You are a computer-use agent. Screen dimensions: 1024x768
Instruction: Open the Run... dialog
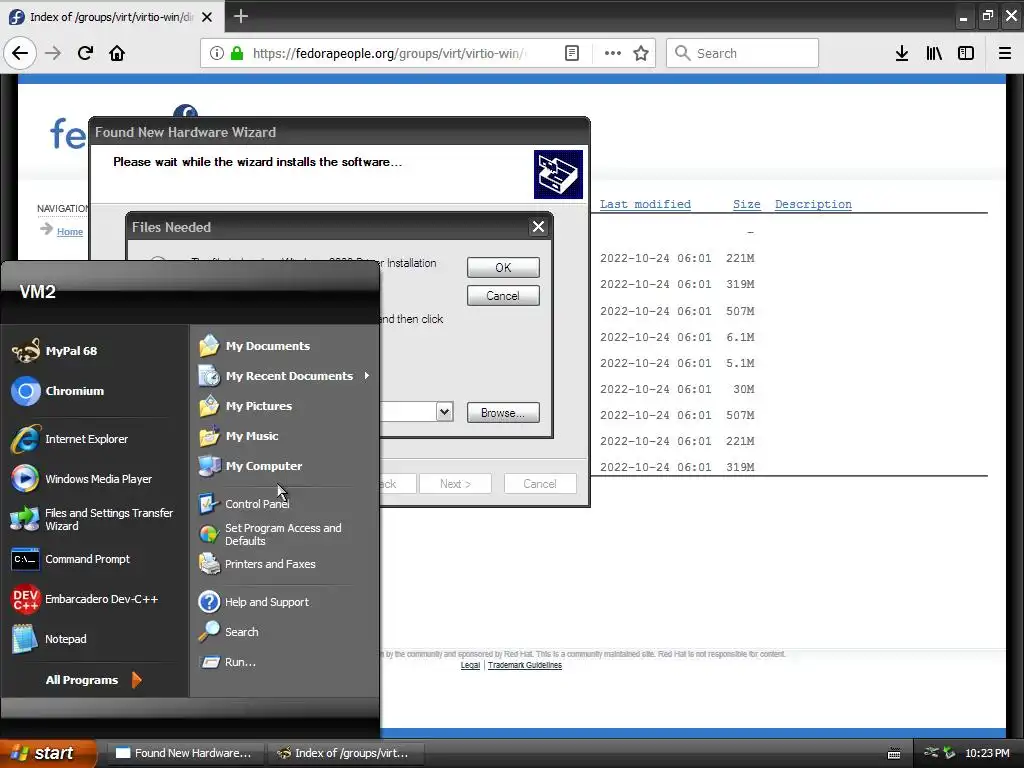[x=228, y=662]
